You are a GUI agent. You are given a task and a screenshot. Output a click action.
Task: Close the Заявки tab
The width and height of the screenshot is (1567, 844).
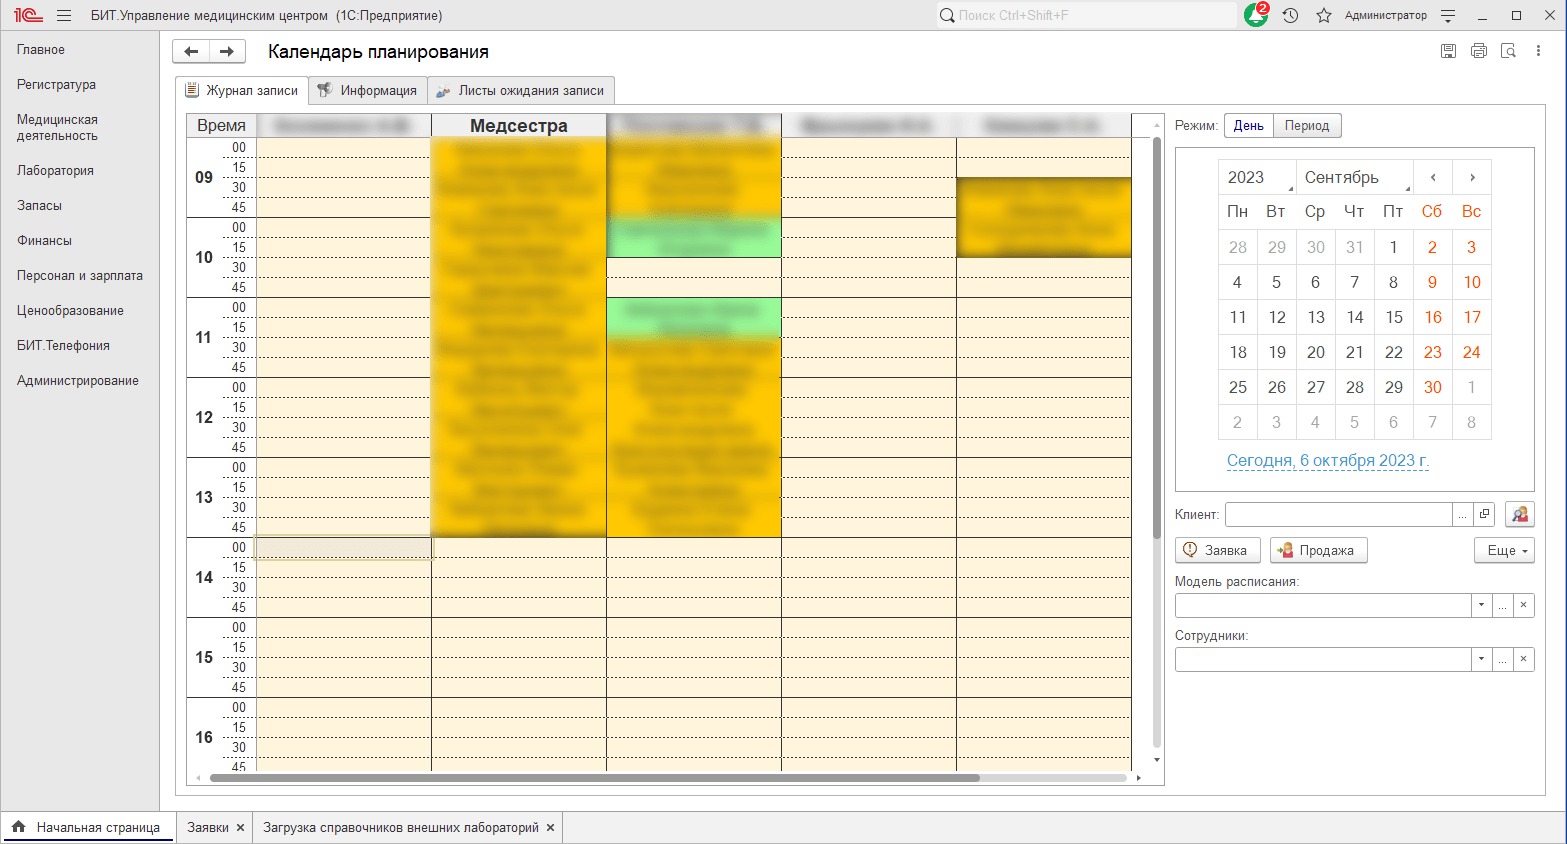click(x=240, y=828)
